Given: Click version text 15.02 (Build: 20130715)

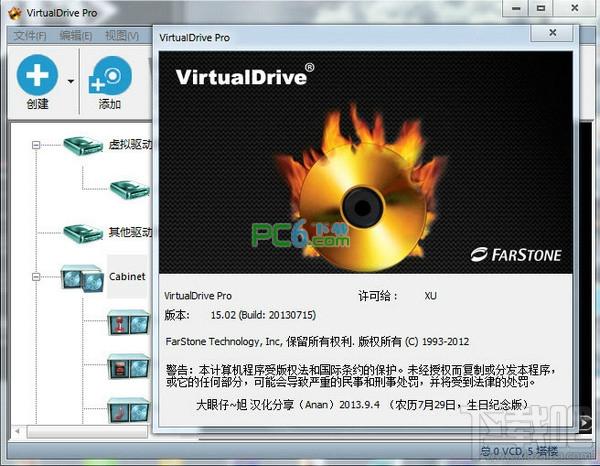Looking at the screenshot, I should (x=263, y=315).
